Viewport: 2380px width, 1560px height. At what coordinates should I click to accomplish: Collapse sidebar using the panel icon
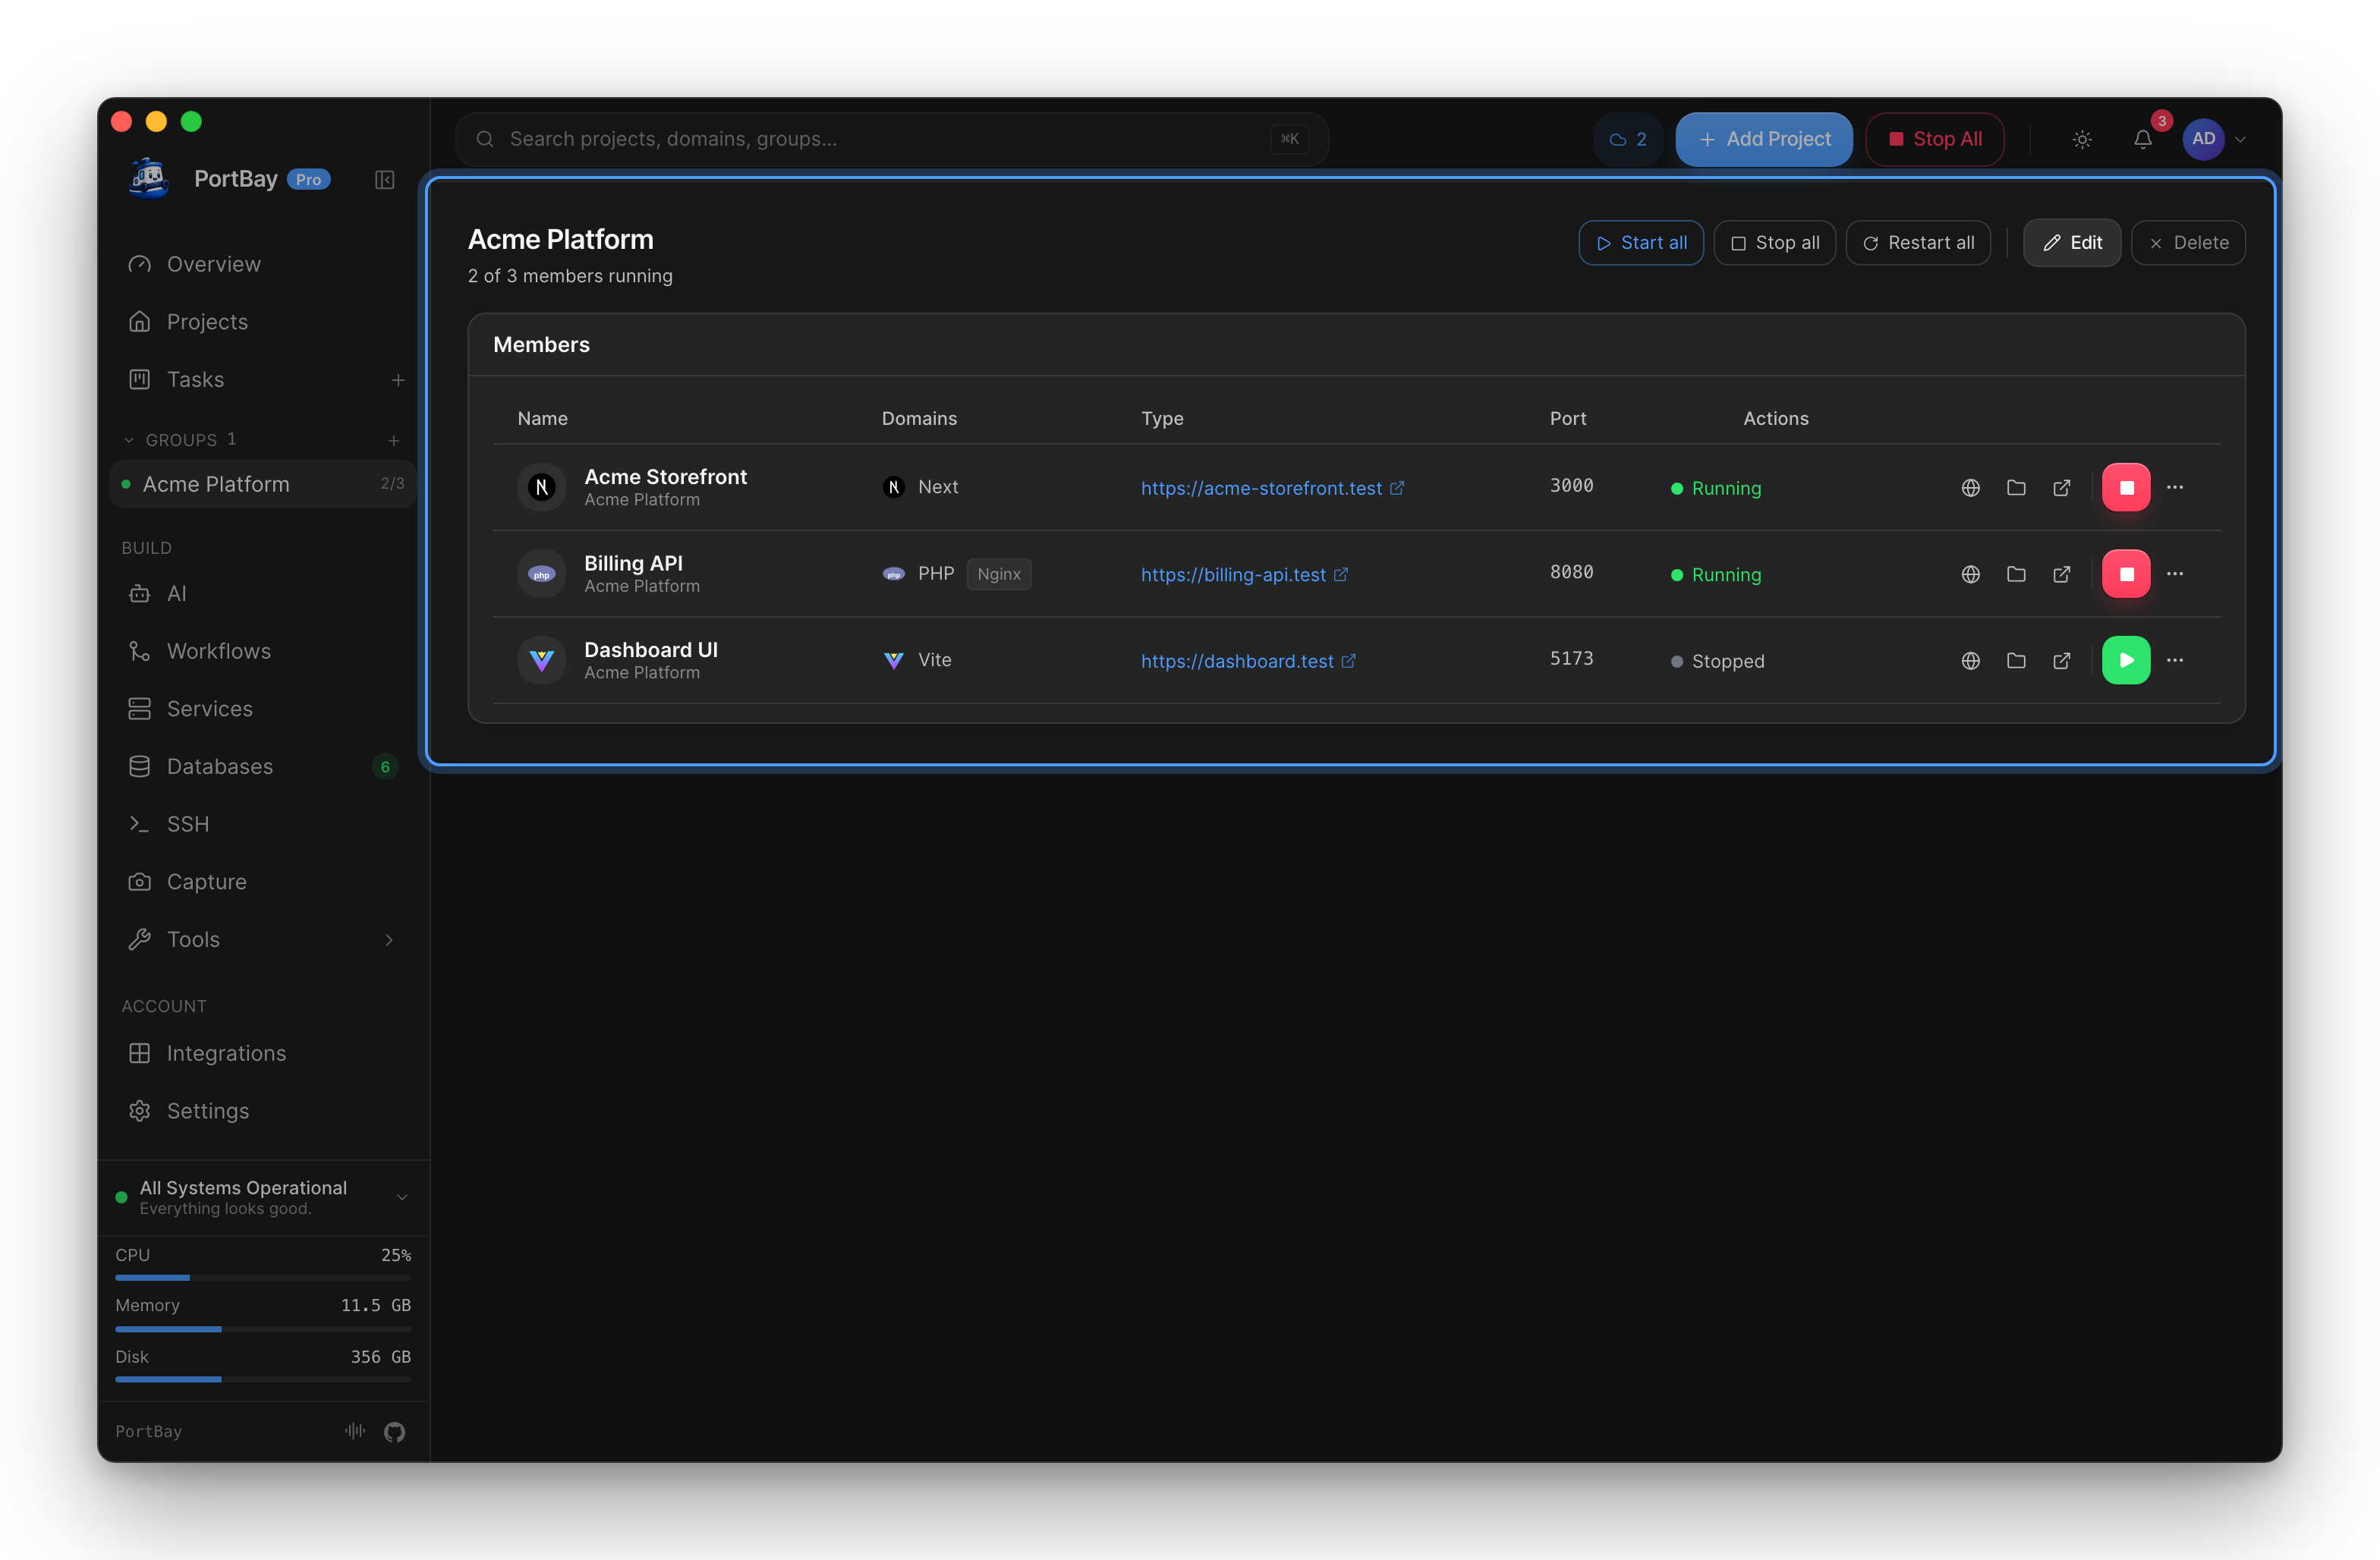384,180
